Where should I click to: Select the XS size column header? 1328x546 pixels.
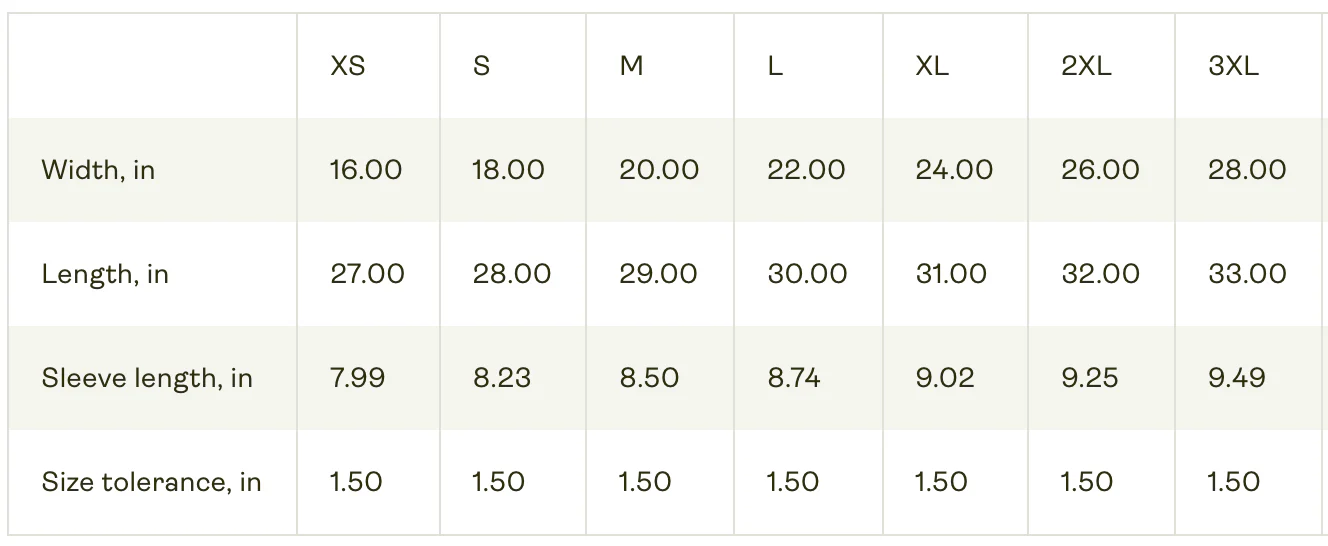click(x=348, y=66)
